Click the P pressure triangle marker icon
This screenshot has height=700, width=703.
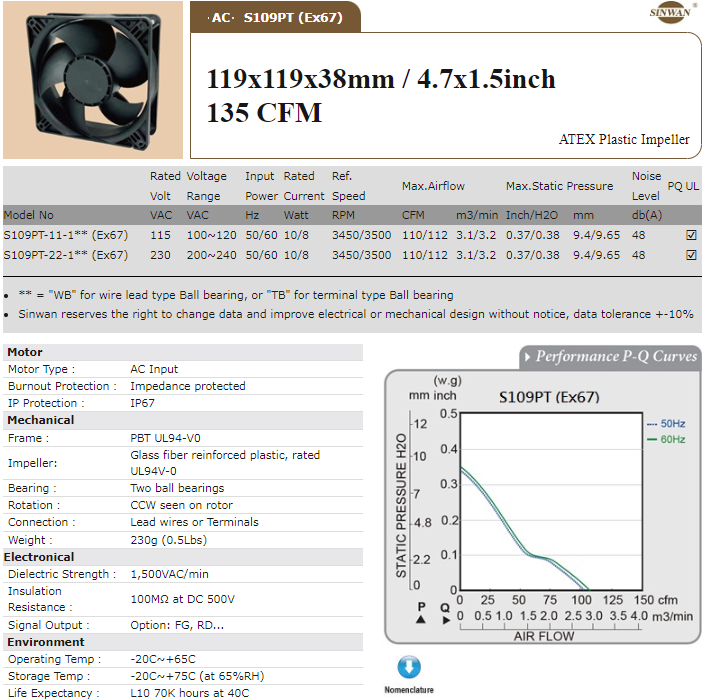point(421,614)
